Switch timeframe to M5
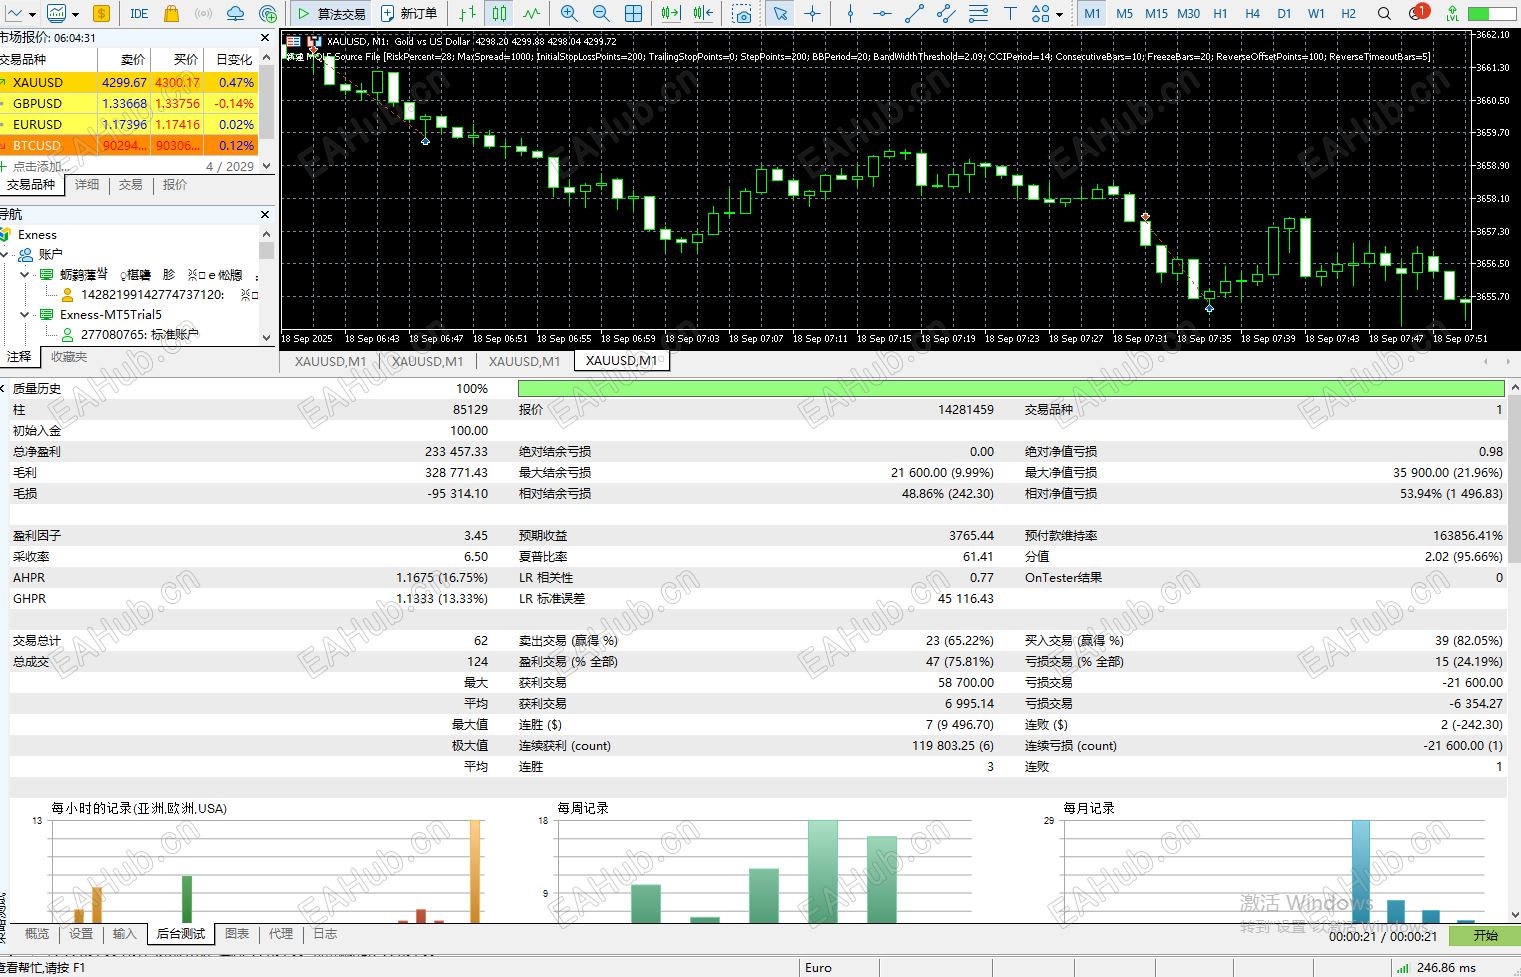1521x977 pixels. (1125, 14)
